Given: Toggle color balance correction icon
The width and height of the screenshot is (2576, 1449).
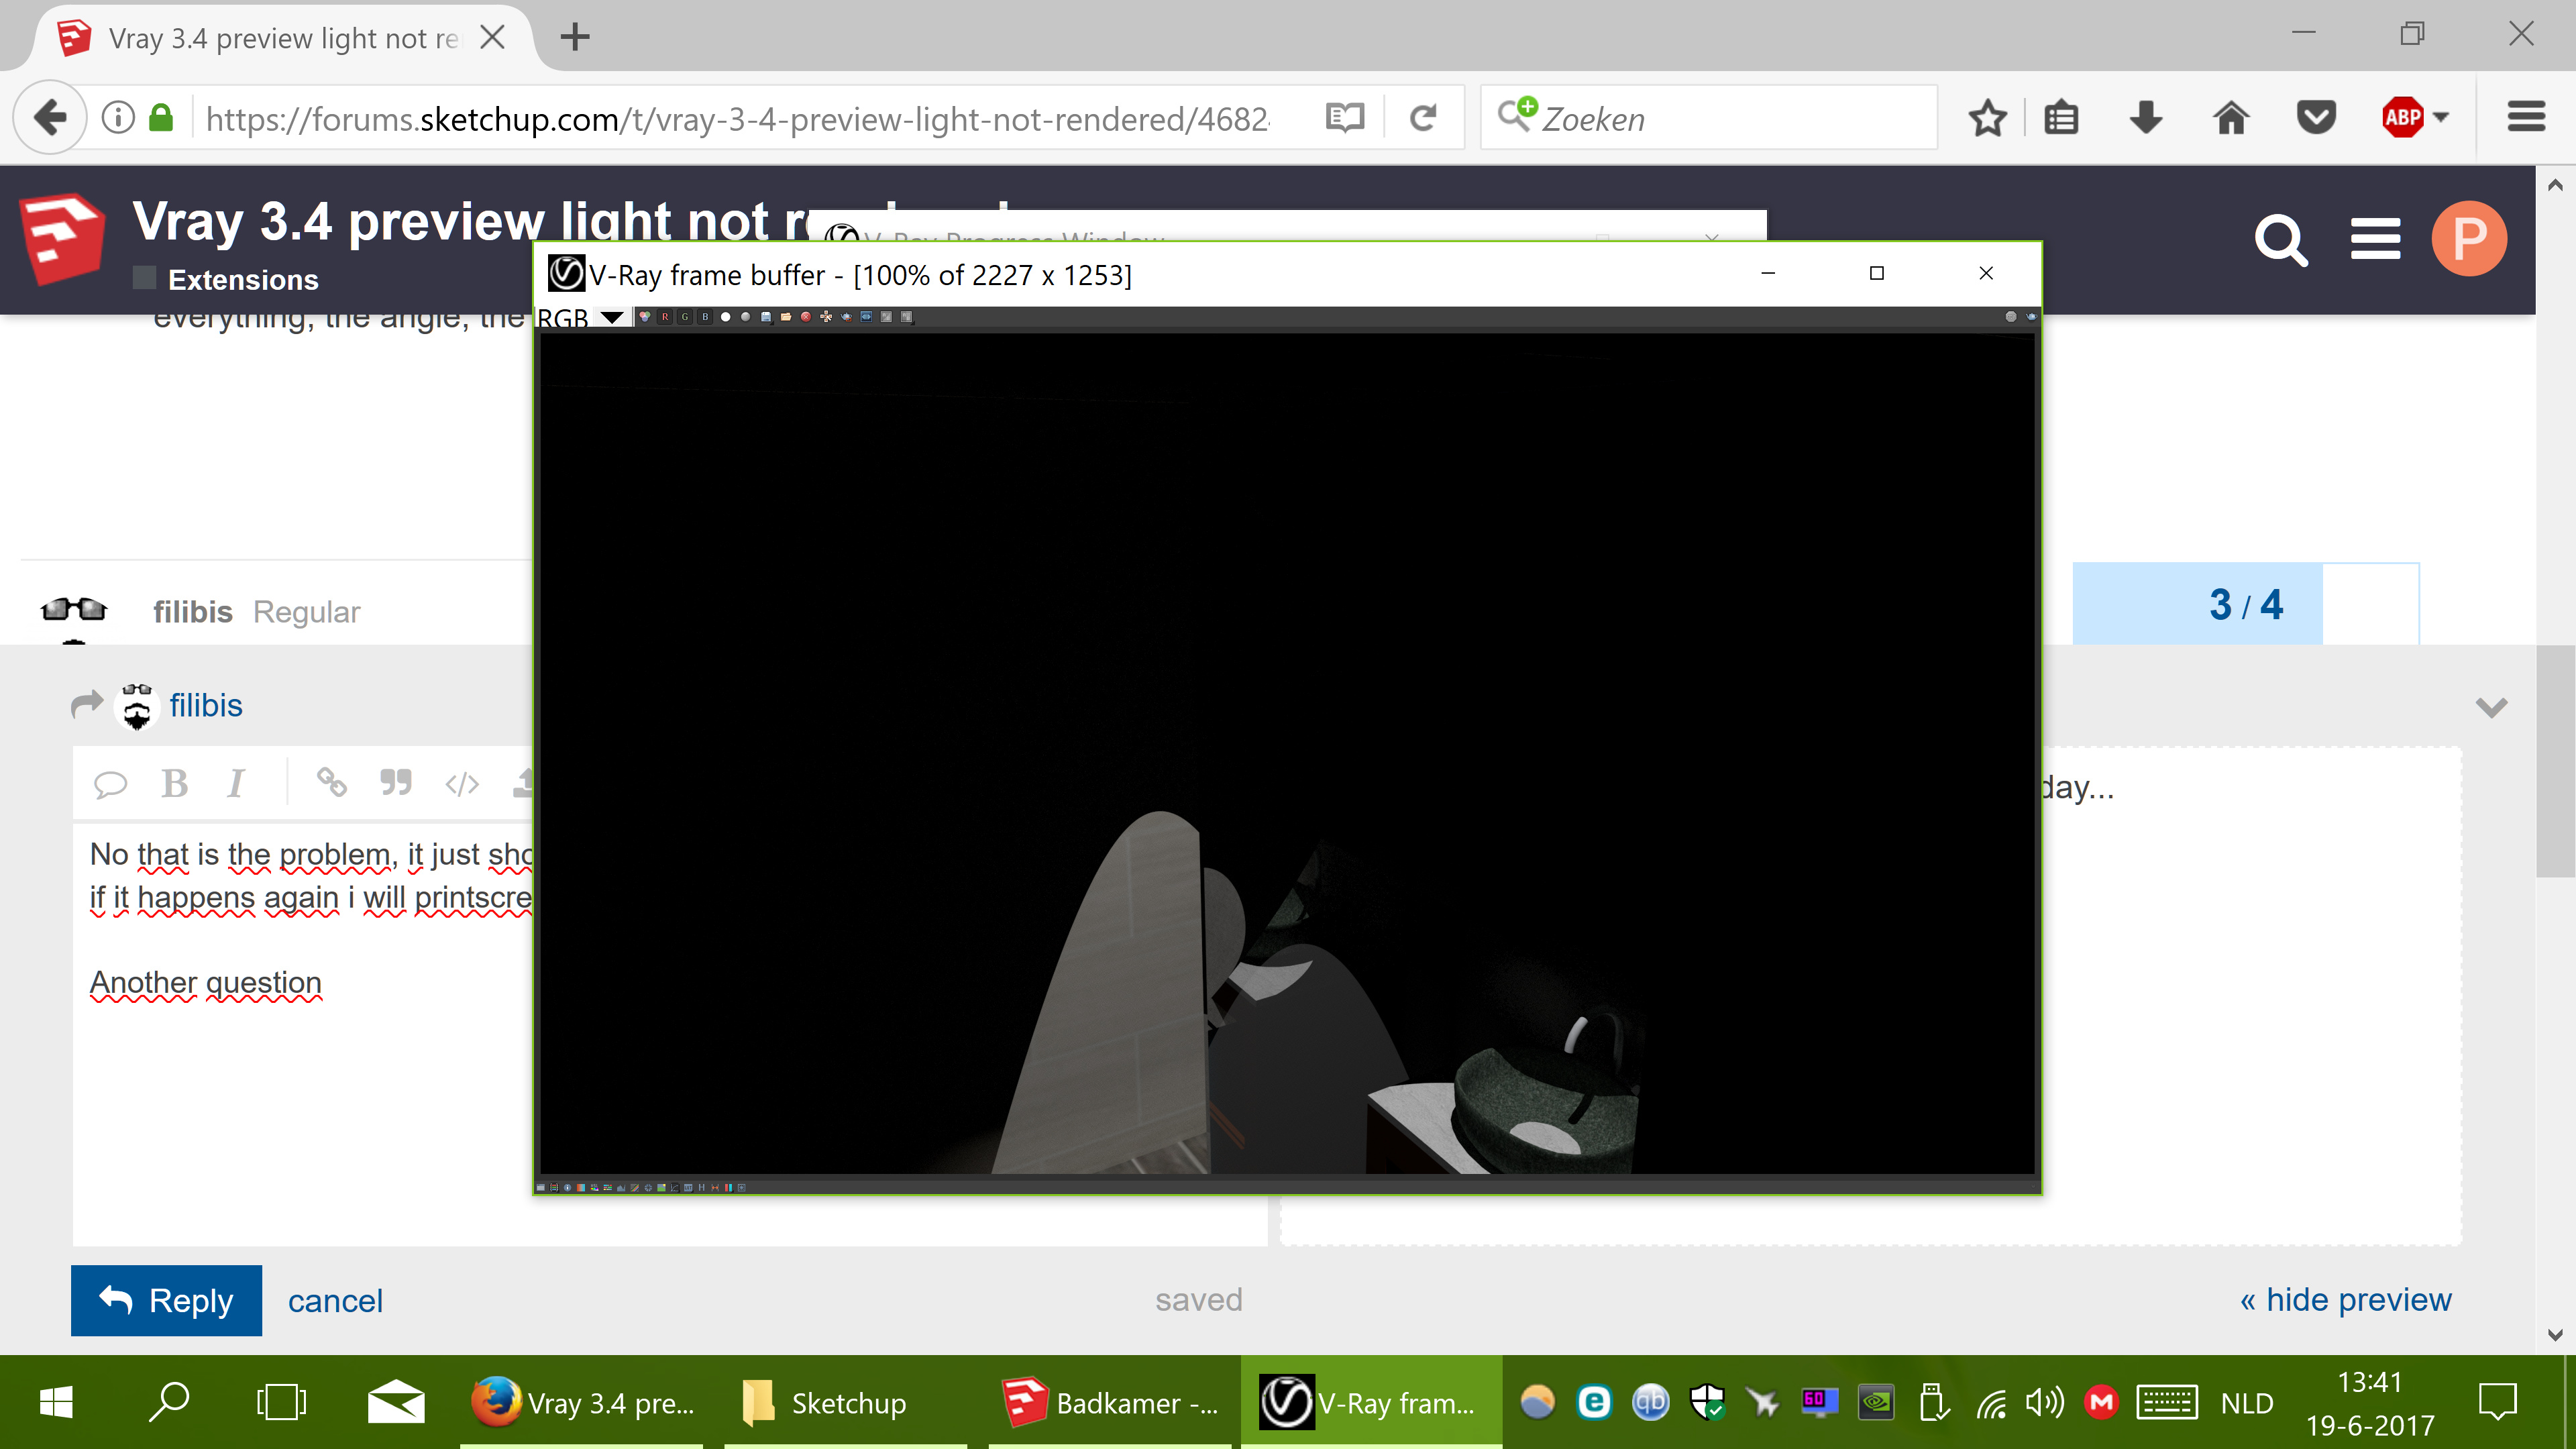Looking at the screenshot, I should (x=608, y=1188).
